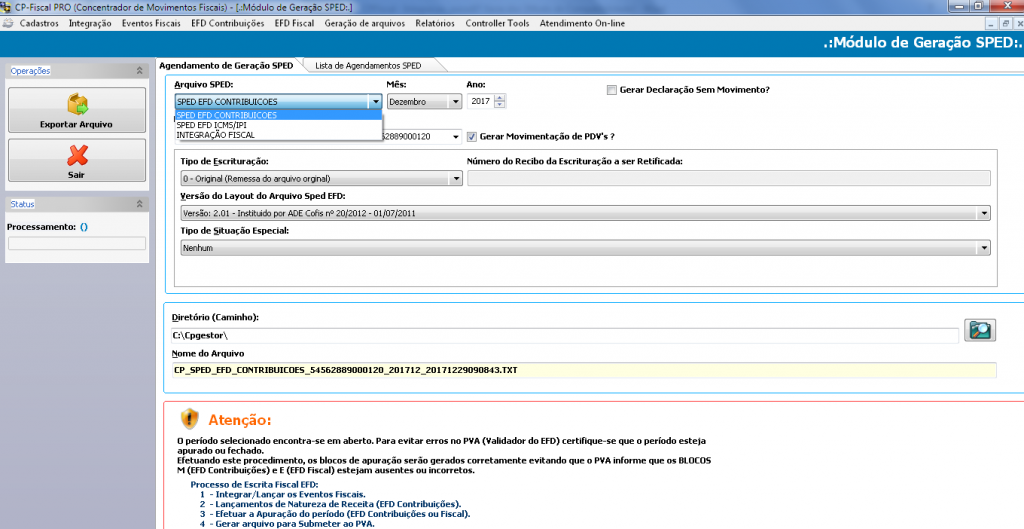The width and height of the screenshot is (1024, 529).
Task: Expand the Tipo de Escrituração dropdown
Action: coord(456,178)
